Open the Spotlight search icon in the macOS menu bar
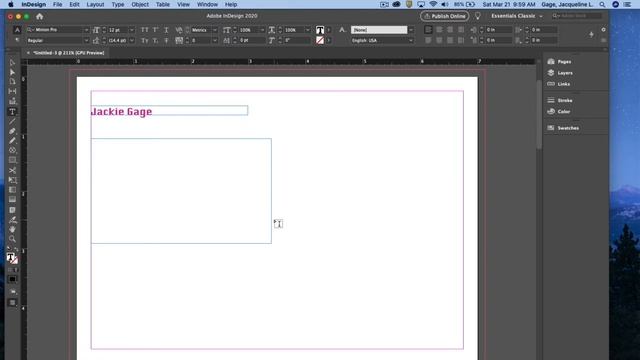This screenshot has width=640, height=360. (x=602, y=4)
